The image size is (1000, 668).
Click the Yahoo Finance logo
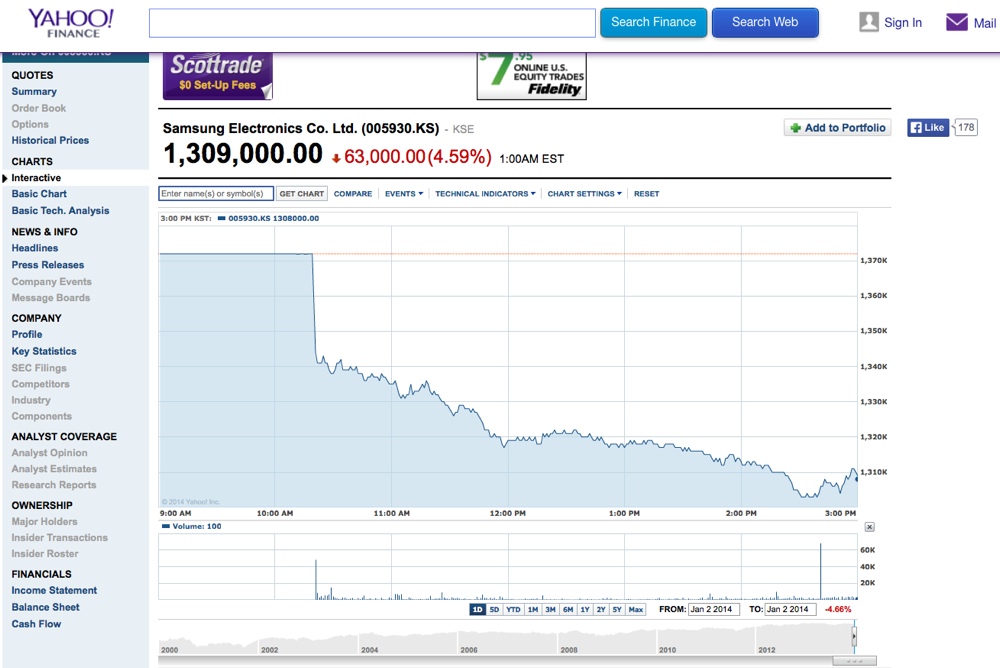coord(70,23)
